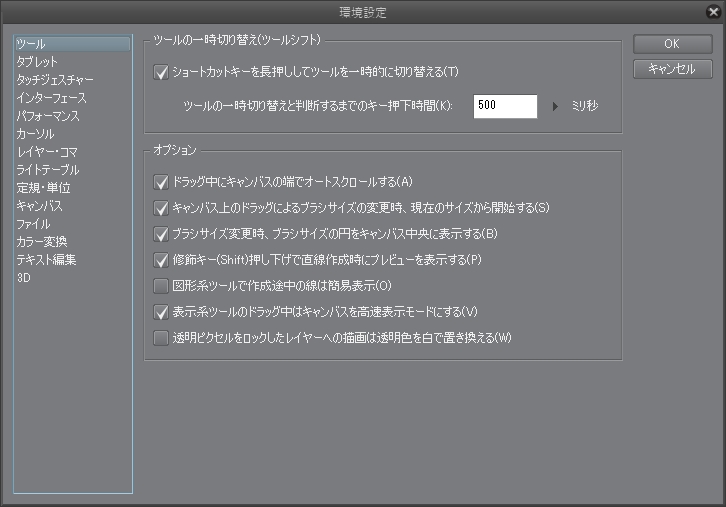
Task: Enable replace transparent color with white option
Action: (161, 338)
